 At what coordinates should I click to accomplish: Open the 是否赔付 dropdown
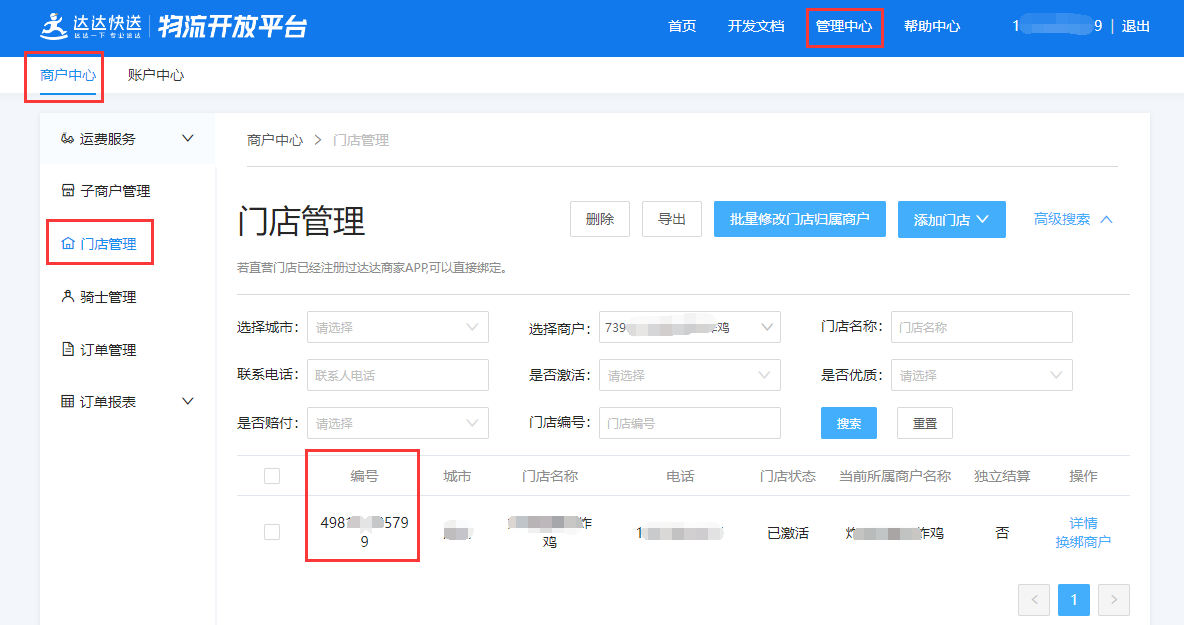pos(398,423)
